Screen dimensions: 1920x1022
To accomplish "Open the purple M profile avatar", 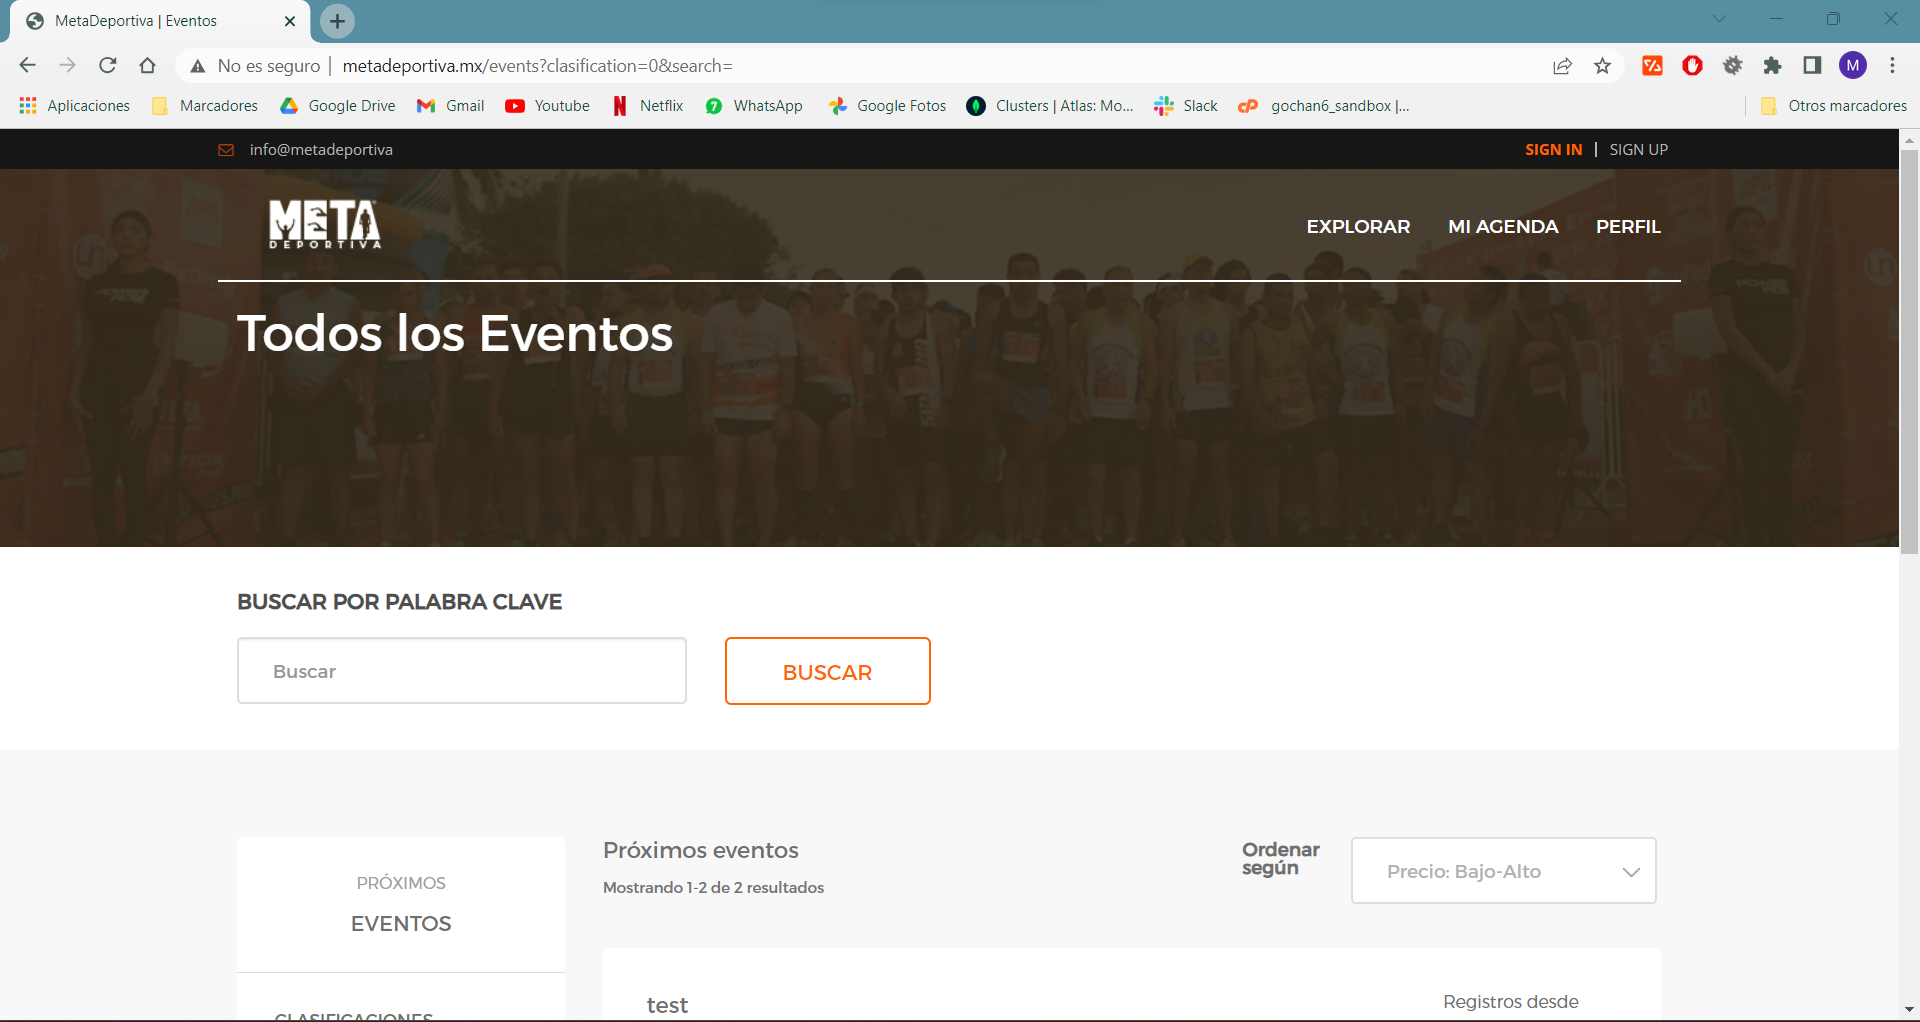I will [1853, 66].
